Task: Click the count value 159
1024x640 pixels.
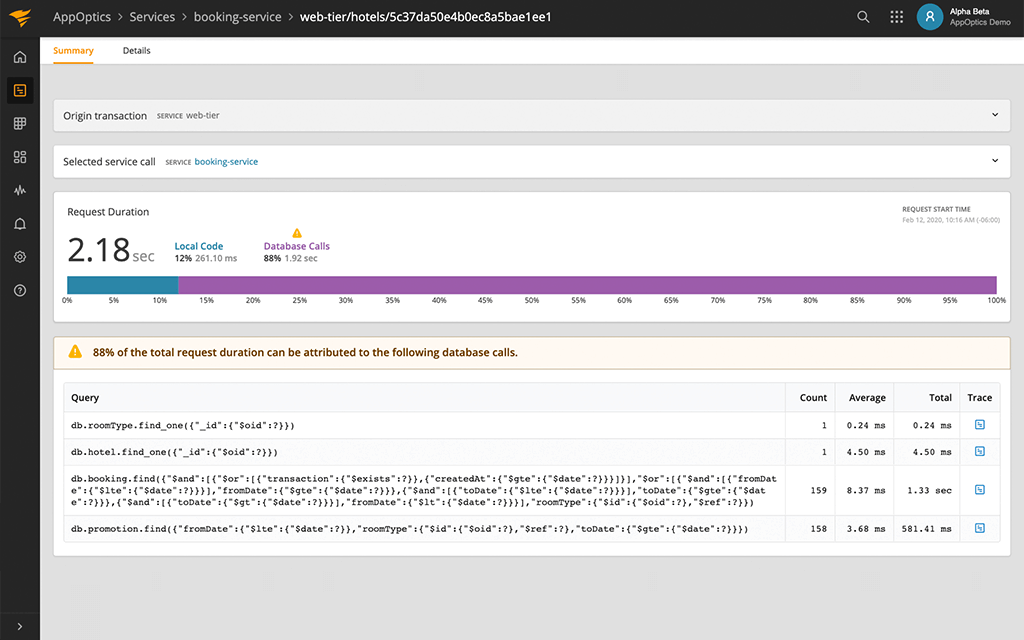Action: click(x=818, y=490)
